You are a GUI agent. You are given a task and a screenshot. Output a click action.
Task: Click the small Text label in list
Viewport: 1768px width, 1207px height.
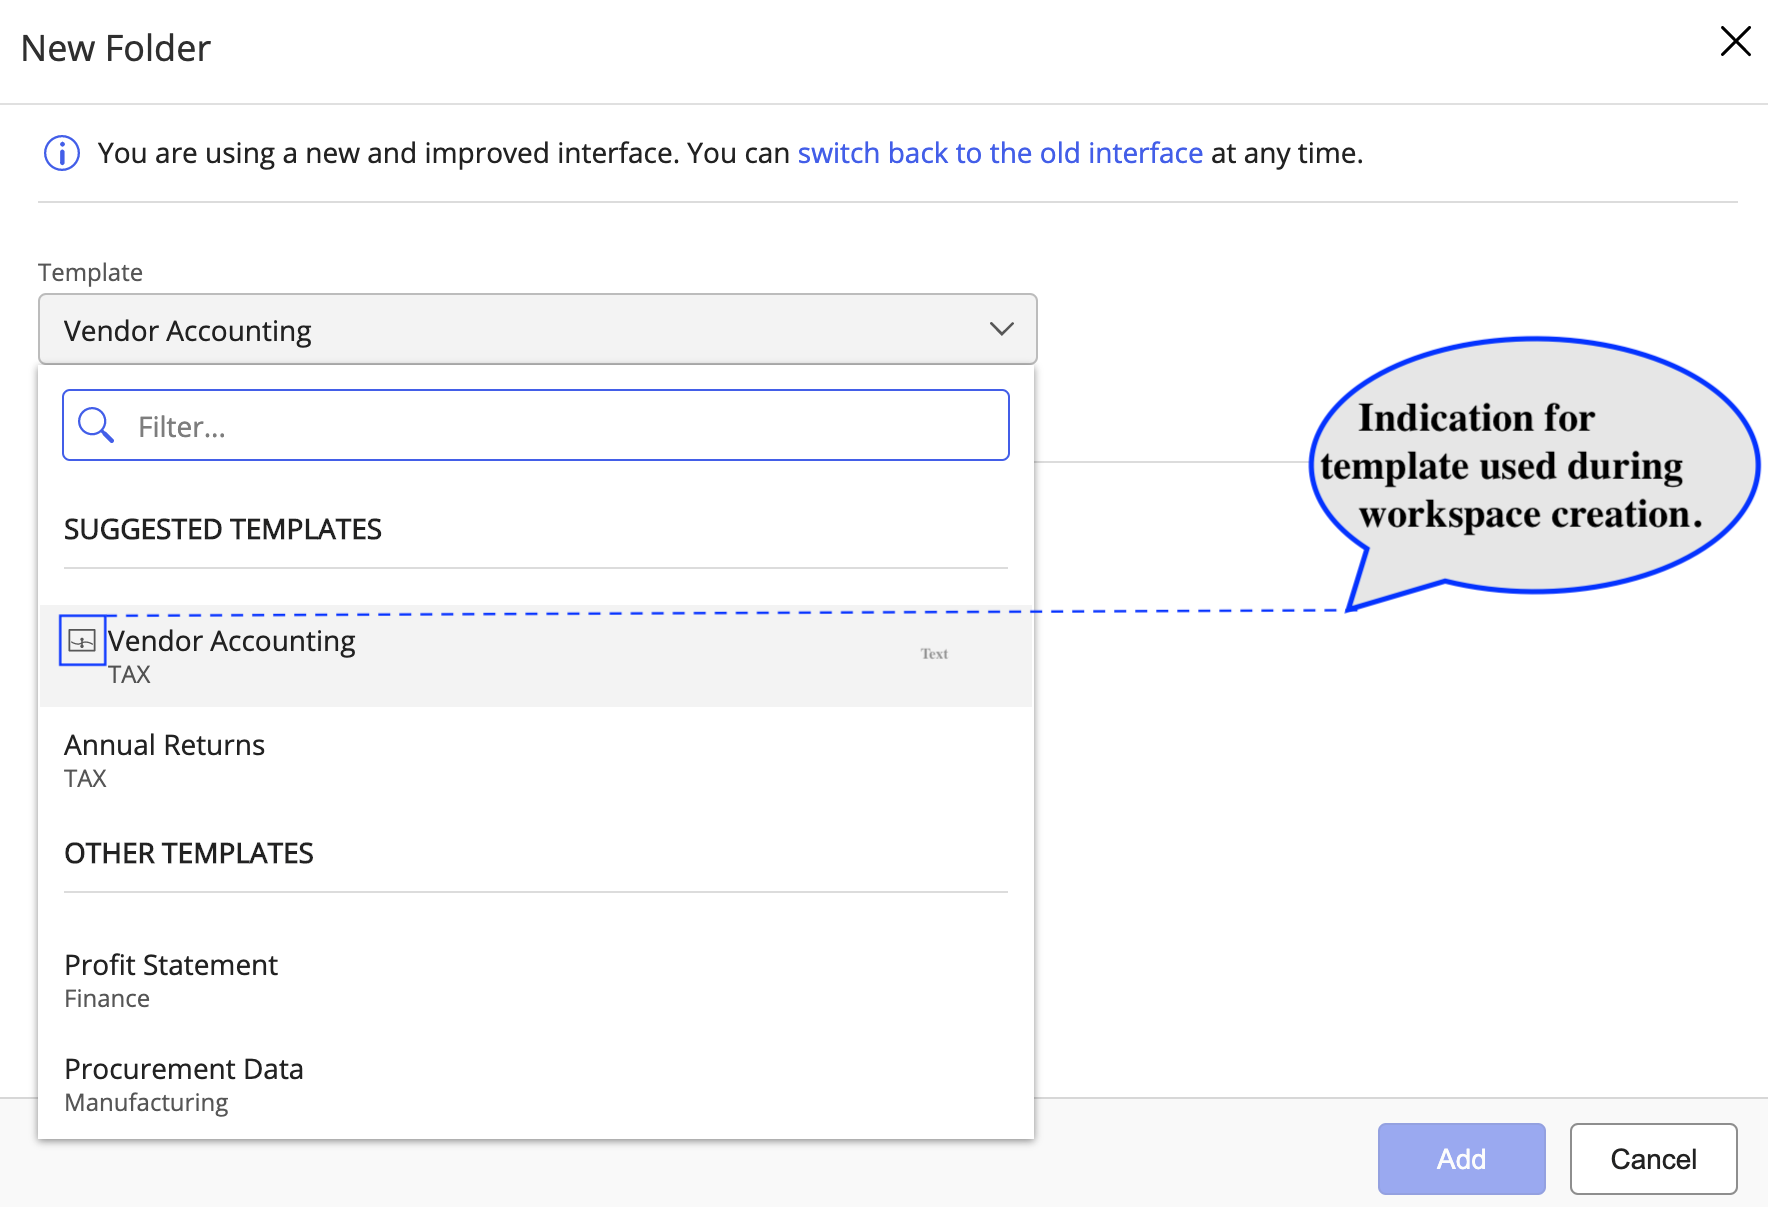pyautogui.click(x=934, y=654)
